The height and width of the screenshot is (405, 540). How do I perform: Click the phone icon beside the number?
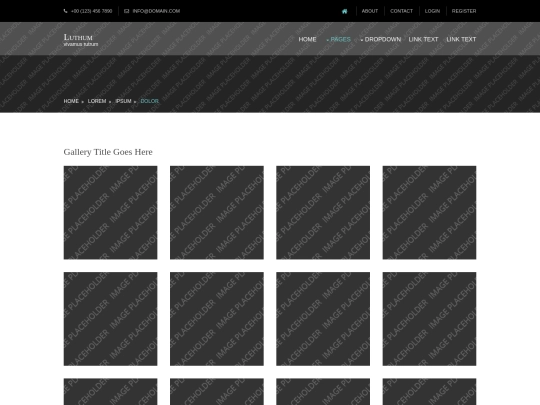click(65, 11)
